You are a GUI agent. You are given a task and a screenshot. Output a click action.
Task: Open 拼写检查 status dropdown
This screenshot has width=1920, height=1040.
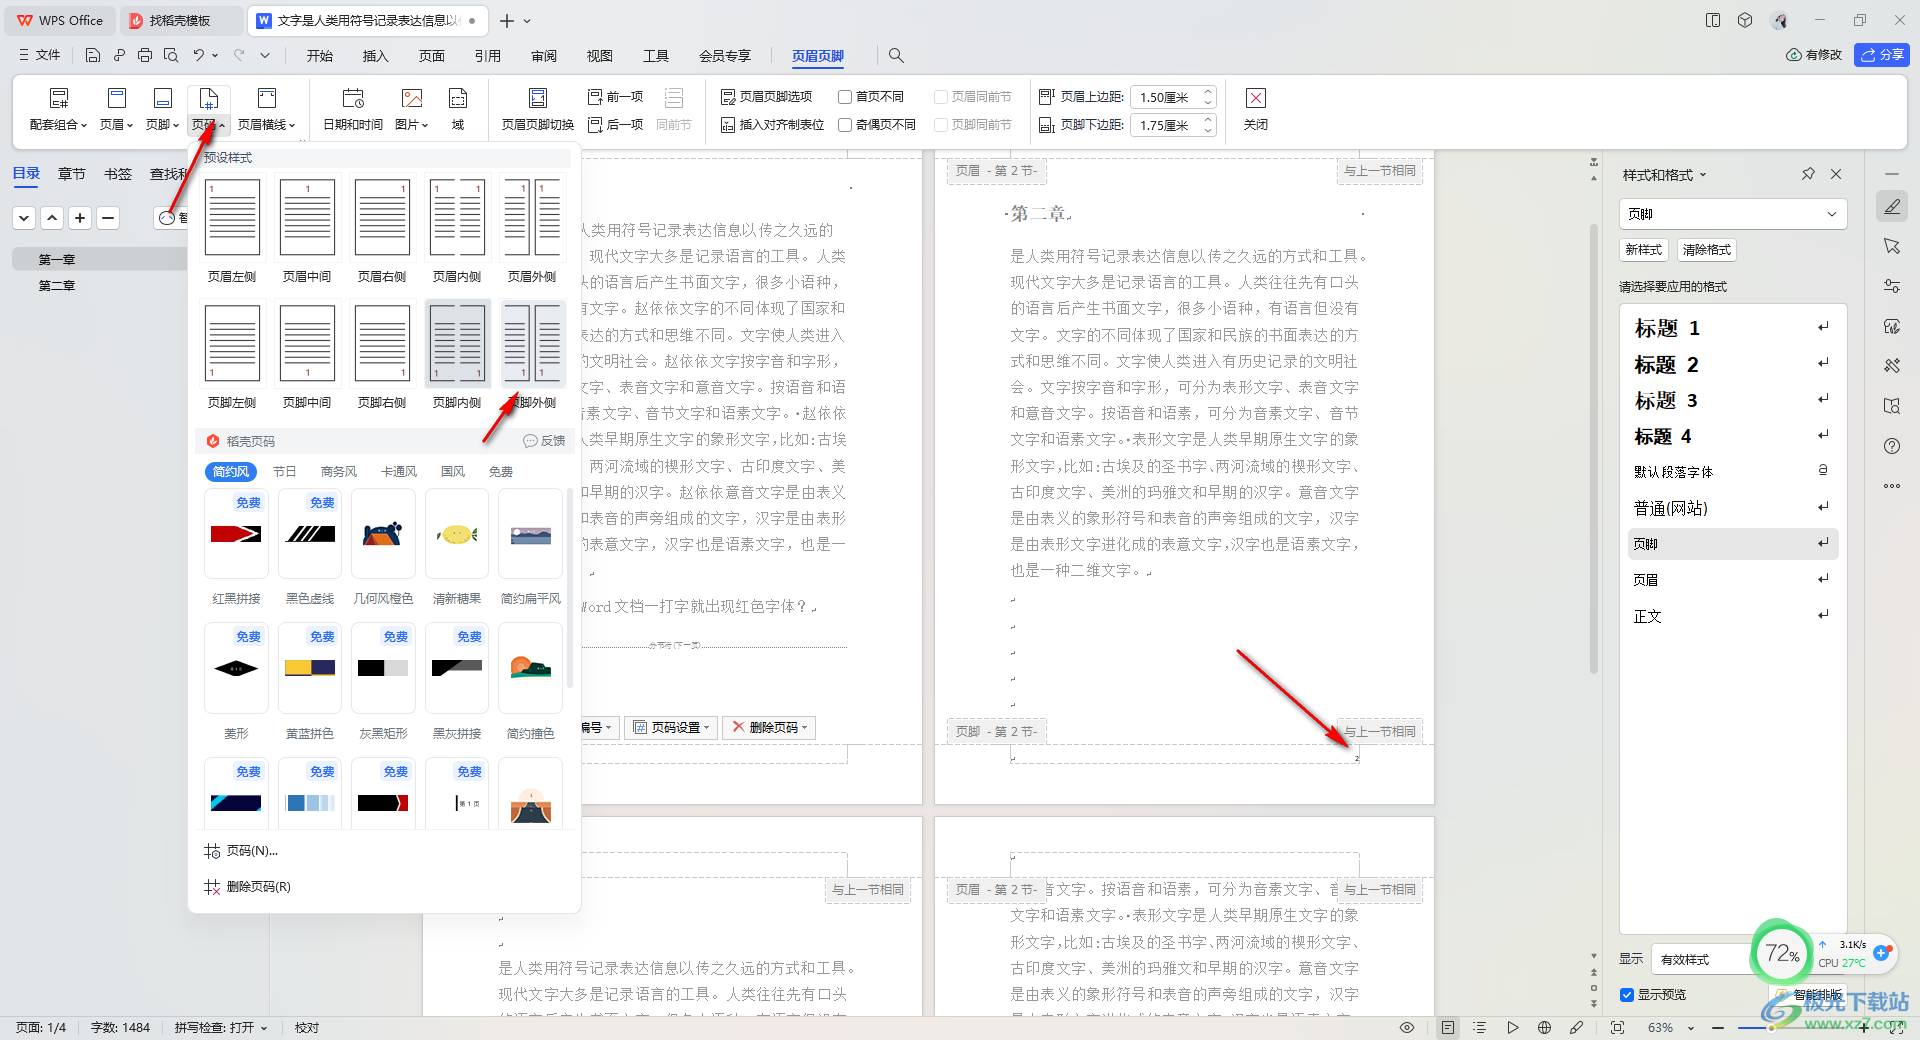click(221, 1028)
